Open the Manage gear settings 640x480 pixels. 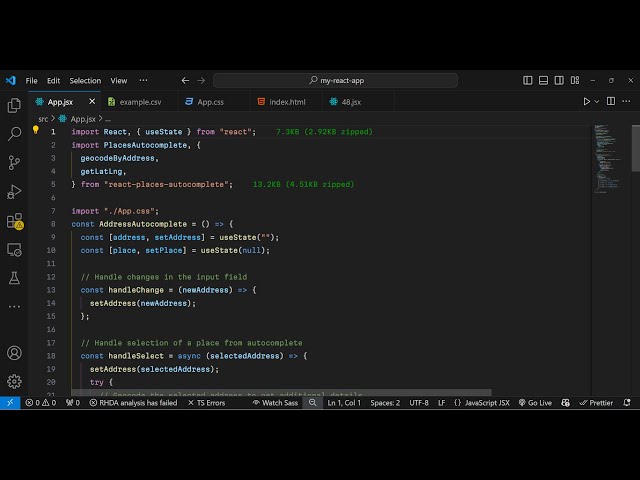14,381
